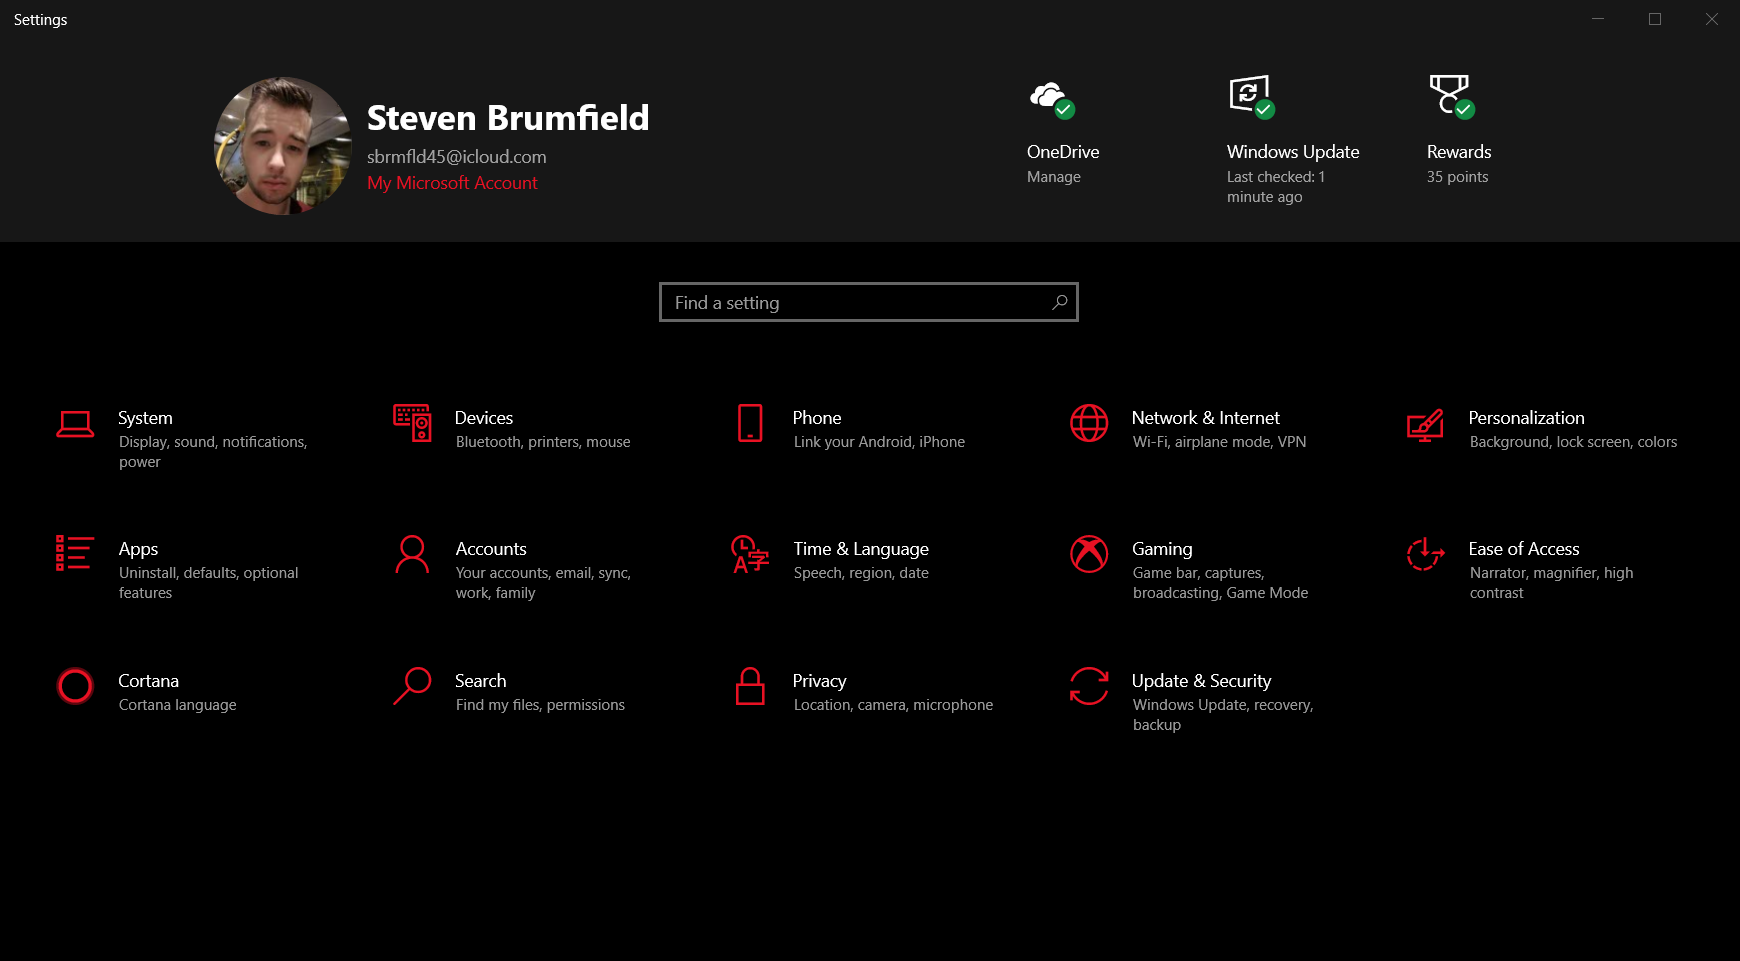Viewport: 1740px width, 961px height.
Task: Click 'Bluetooth, printers, mouse' description
Action: tap(543, 442)
